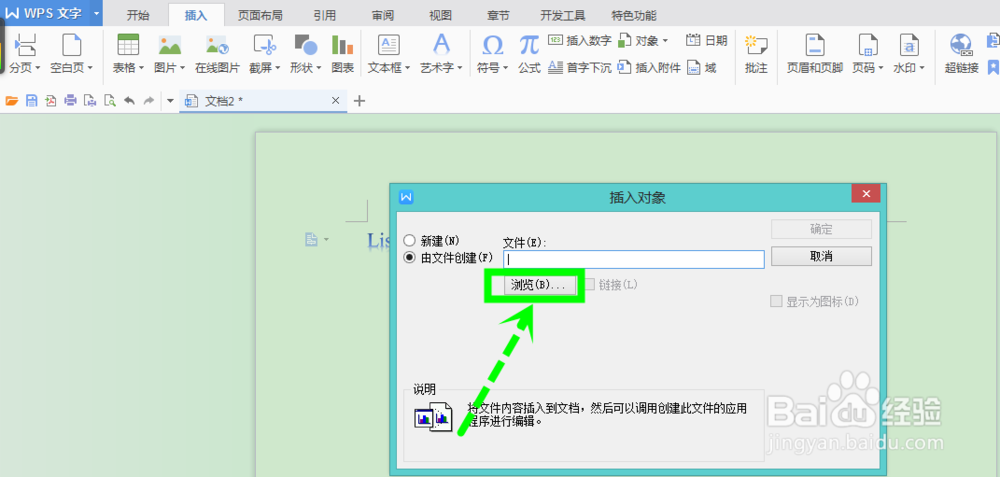Expand the 表格 dropdown arrow
This screenshot has height=477, width=1000.
click(141, 68)
